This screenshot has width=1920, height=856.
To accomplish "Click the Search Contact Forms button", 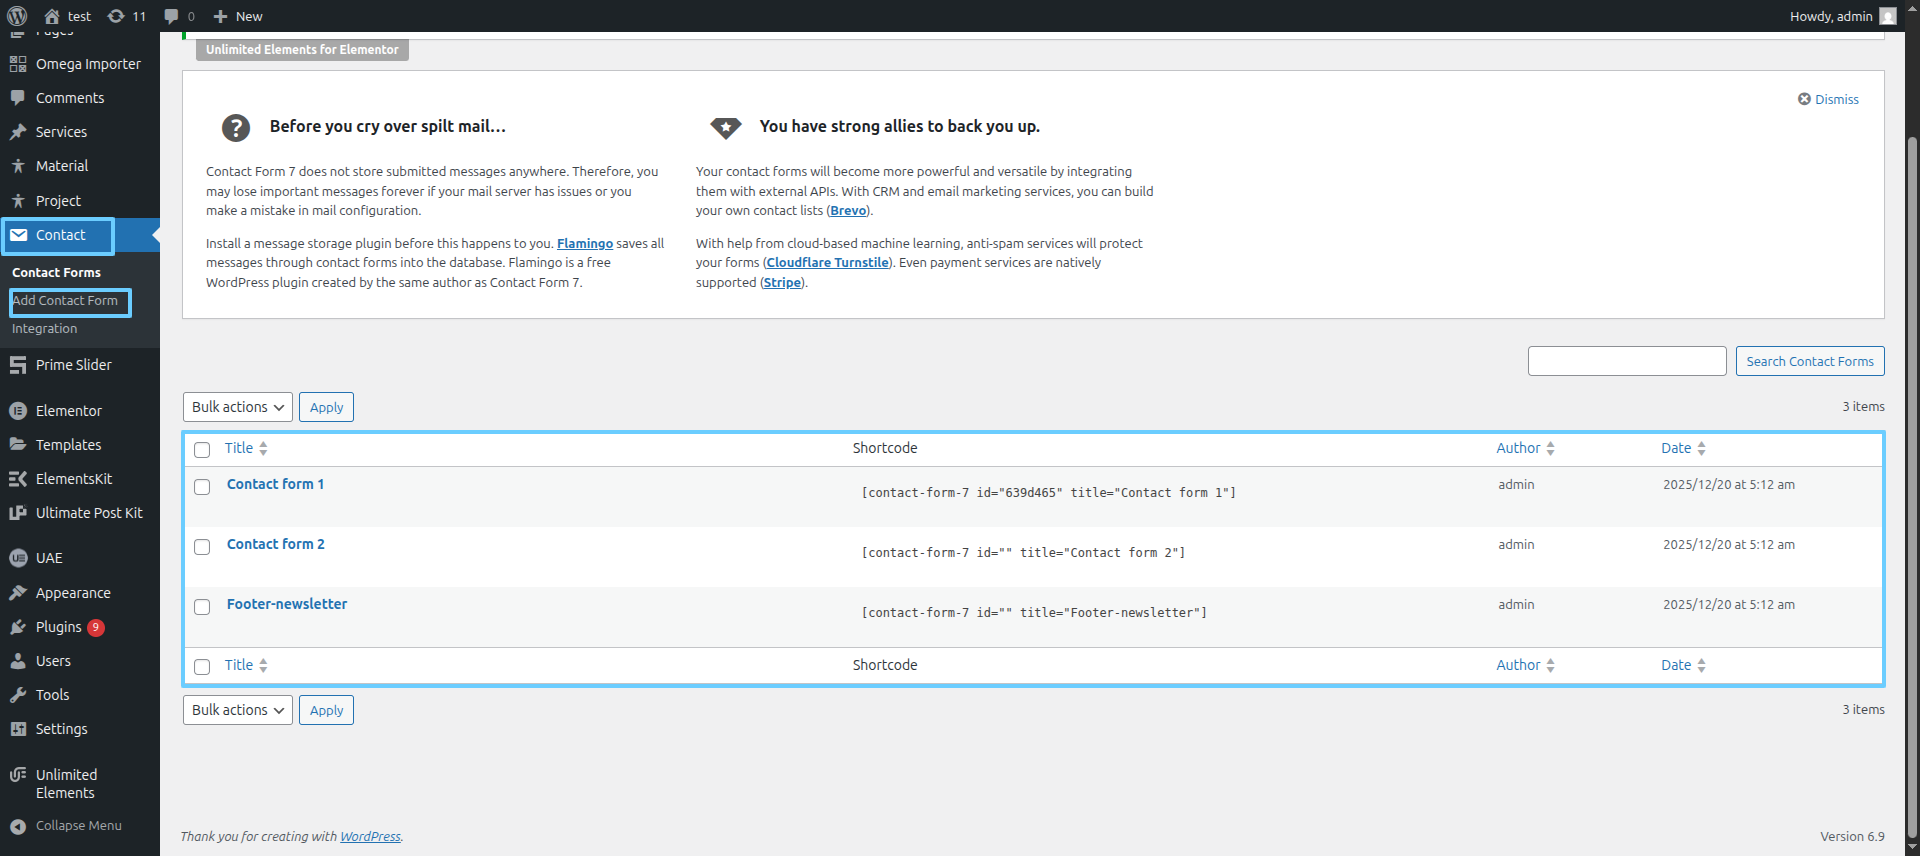I will [1809, 361].
